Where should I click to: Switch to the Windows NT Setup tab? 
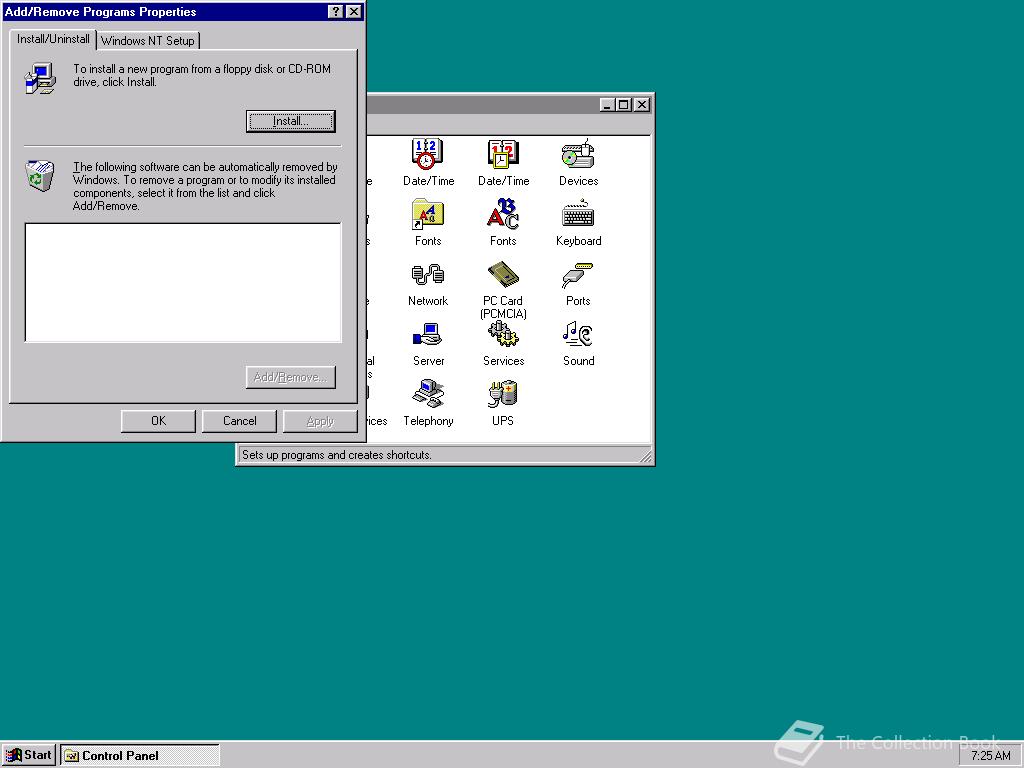[148, 40]
